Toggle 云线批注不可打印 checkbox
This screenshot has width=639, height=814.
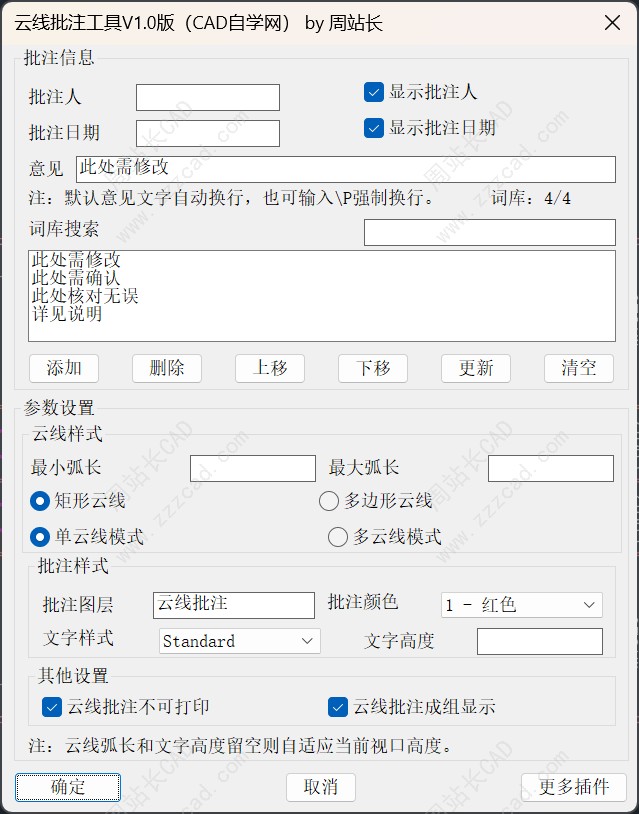click(x=53, y=707)
